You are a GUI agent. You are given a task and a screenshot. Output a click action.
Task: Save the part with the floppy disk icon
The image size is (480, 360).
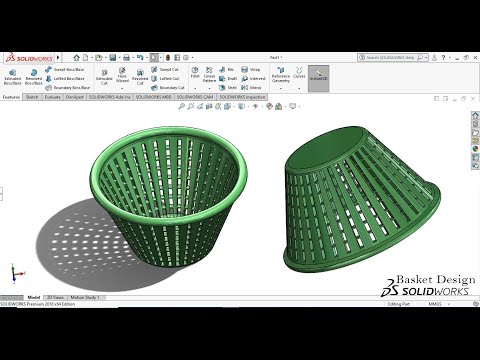(x=113, y=58)
